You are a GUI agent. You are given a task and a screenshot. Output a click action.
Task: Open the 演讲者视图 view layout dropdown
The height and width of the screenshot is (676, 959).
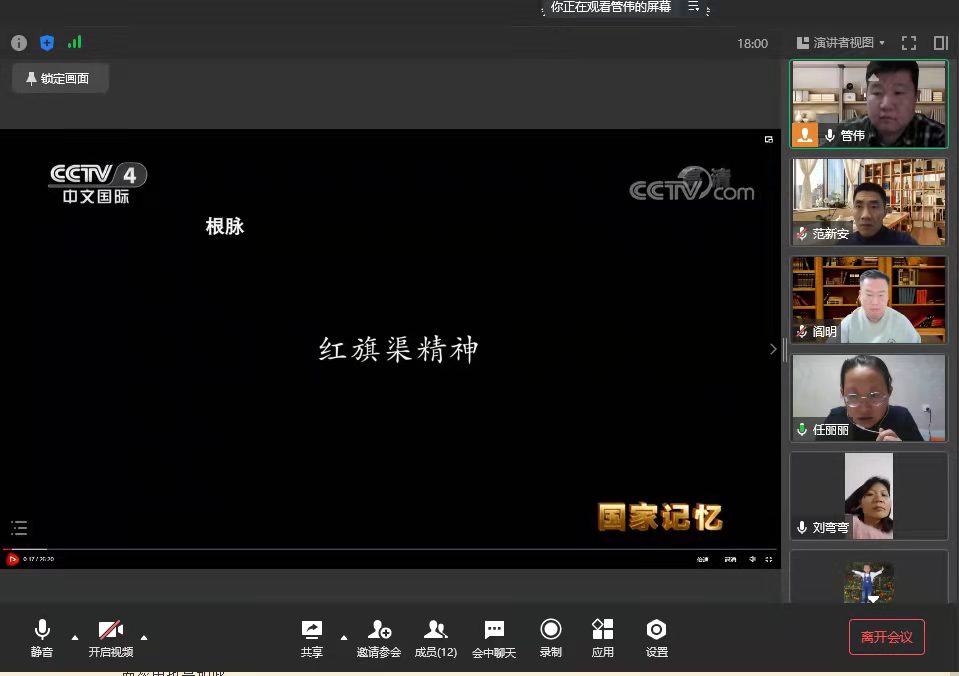tap(841, 43)
